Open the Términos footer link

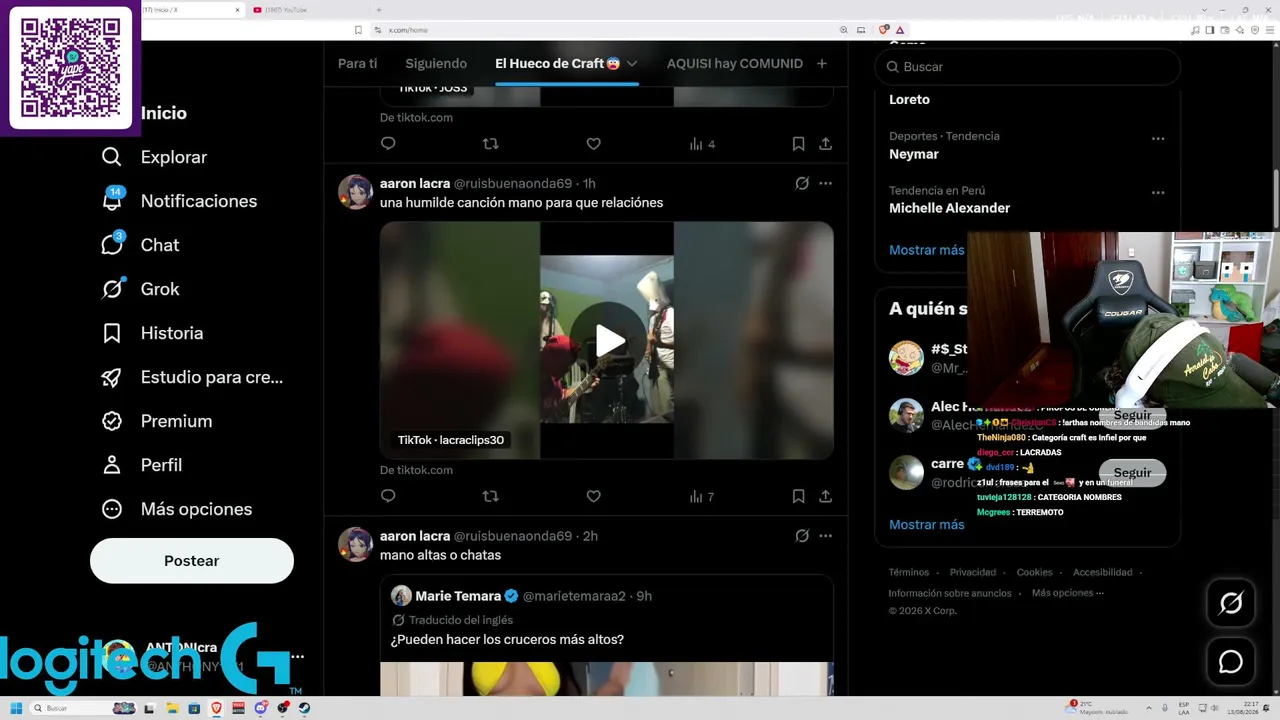[909, 572]
